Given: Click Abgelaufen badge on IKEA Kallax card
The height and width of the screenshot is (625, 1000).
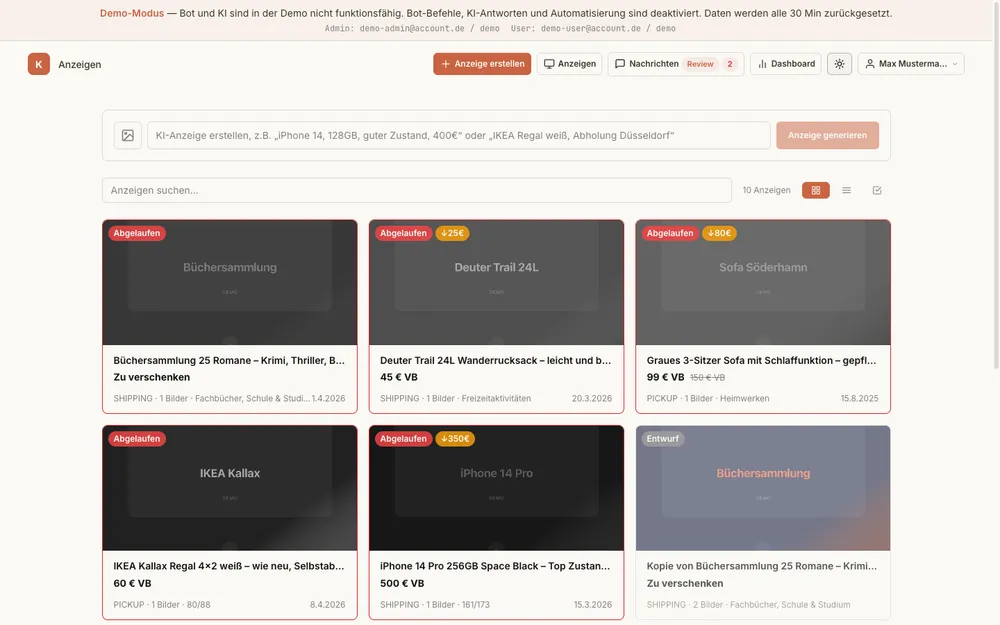Looking at the screenshot, I should tap(136, 439).
